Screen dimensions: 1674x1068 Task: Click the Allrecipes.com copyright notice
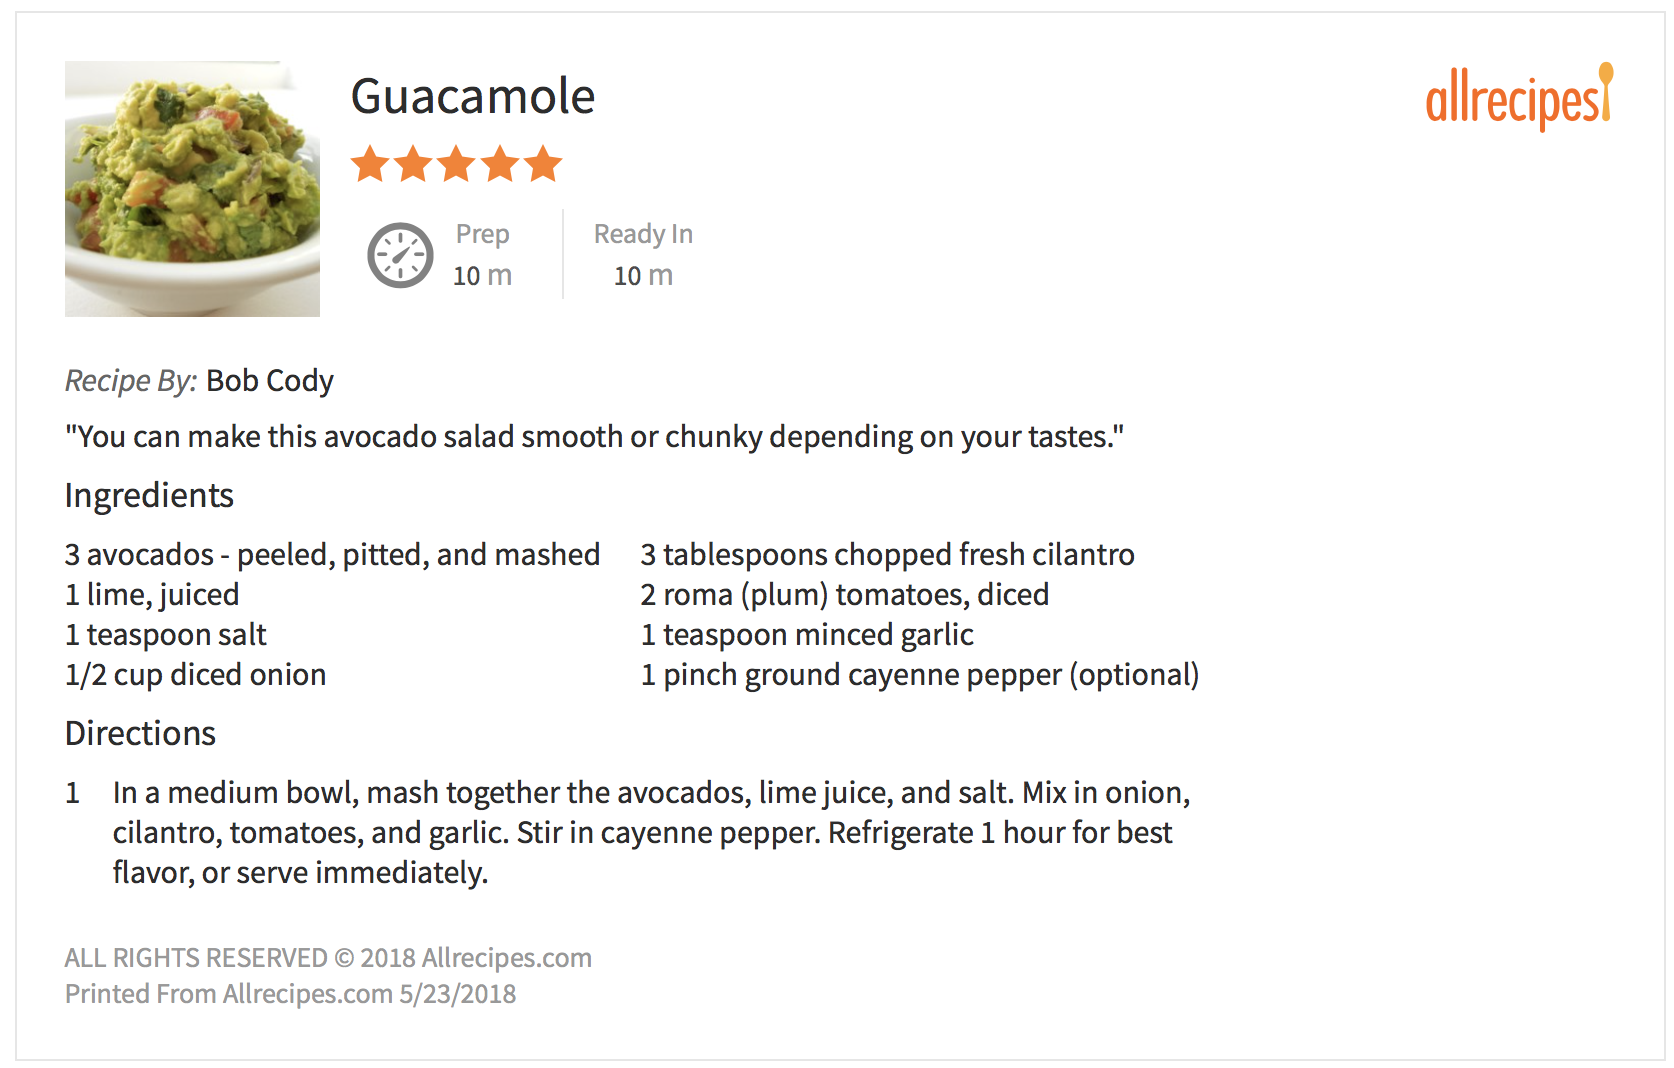coord(328,958)
